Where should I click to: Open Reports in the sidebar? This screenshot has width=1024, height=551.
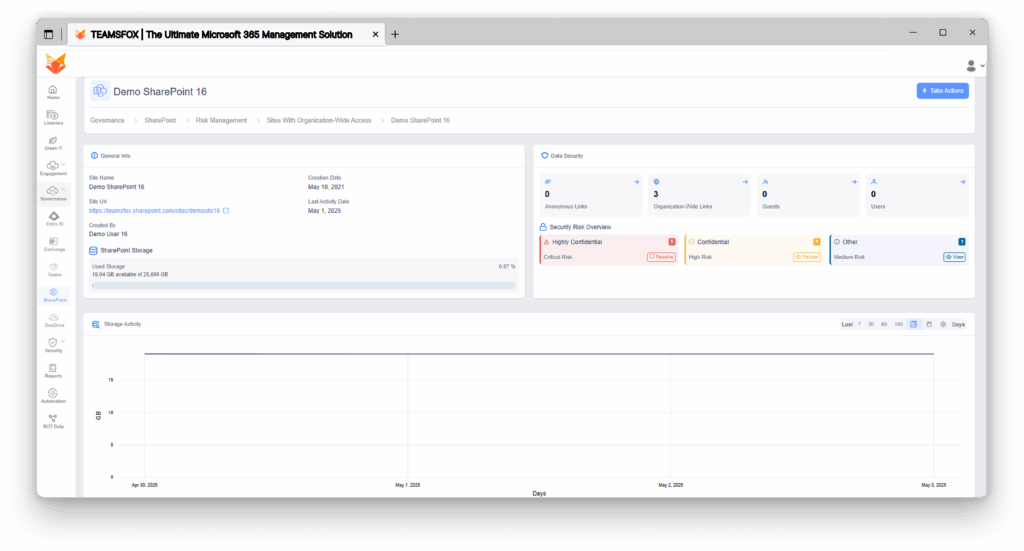53,371
